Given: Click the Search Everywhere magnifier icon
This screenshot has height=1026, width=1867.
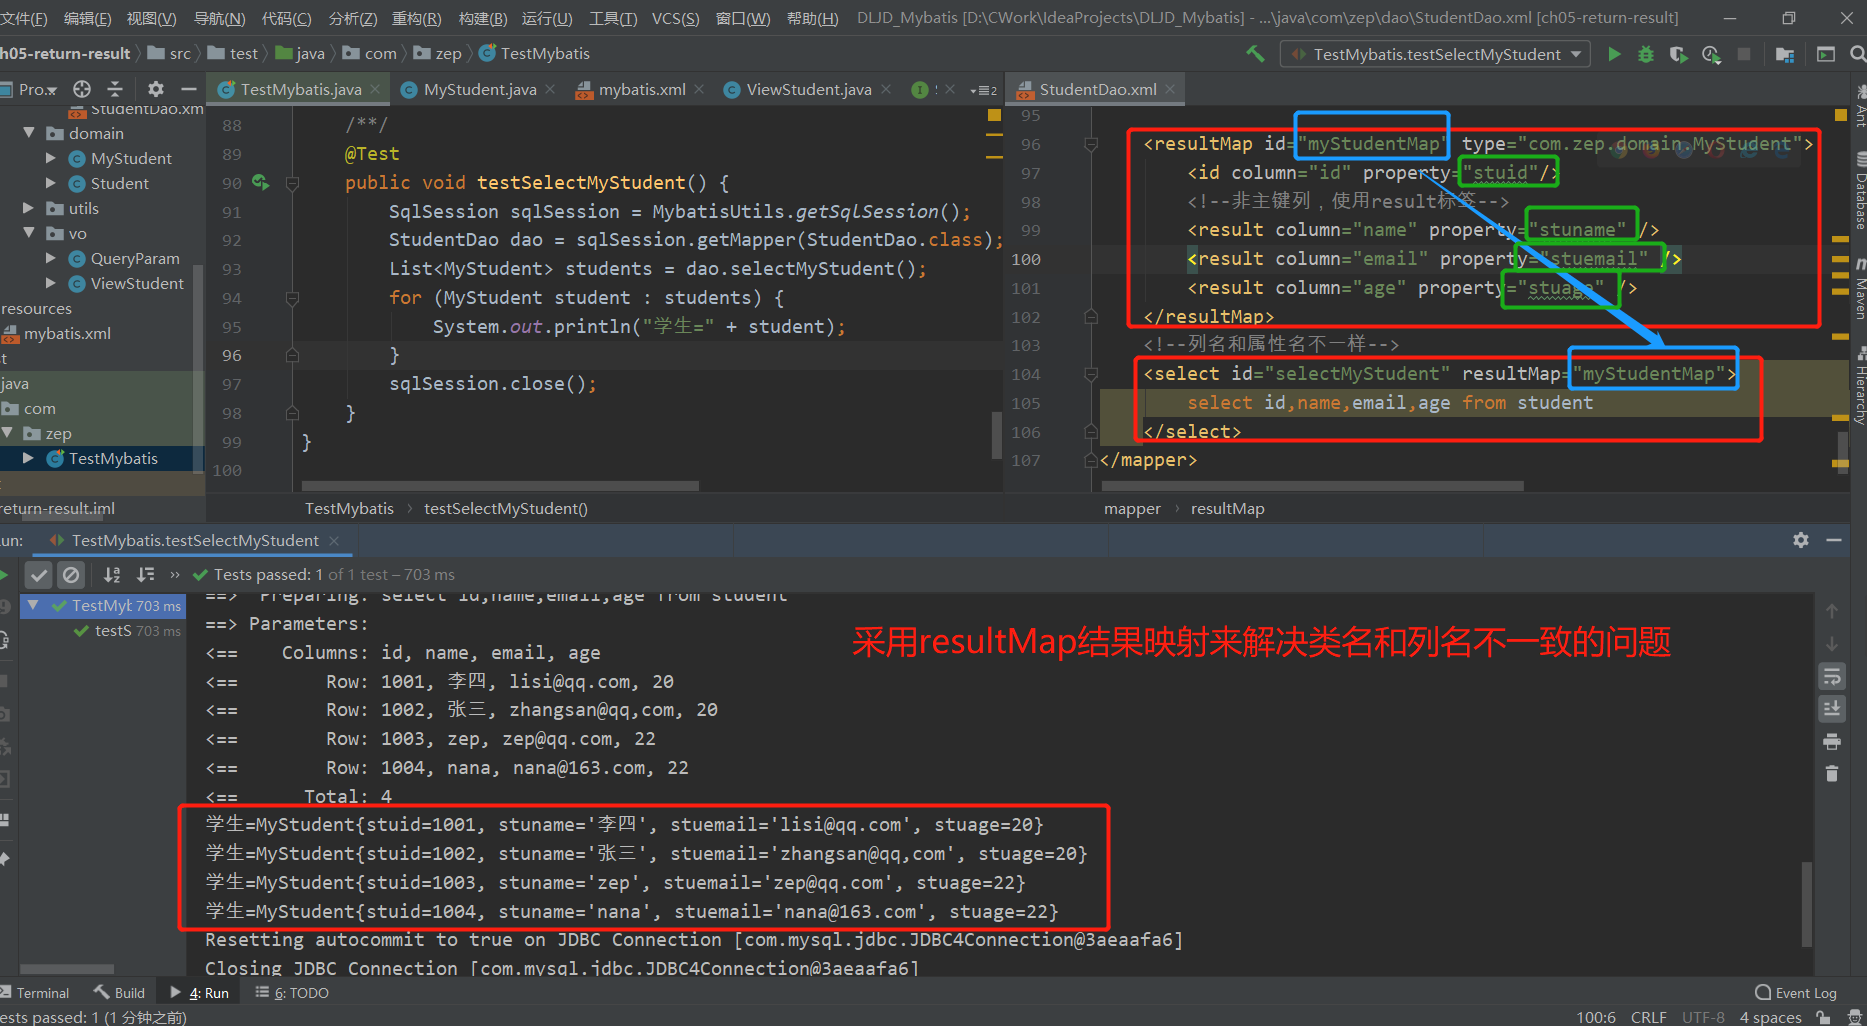Looking at the screenshot, I should (x=1857, y=54).
